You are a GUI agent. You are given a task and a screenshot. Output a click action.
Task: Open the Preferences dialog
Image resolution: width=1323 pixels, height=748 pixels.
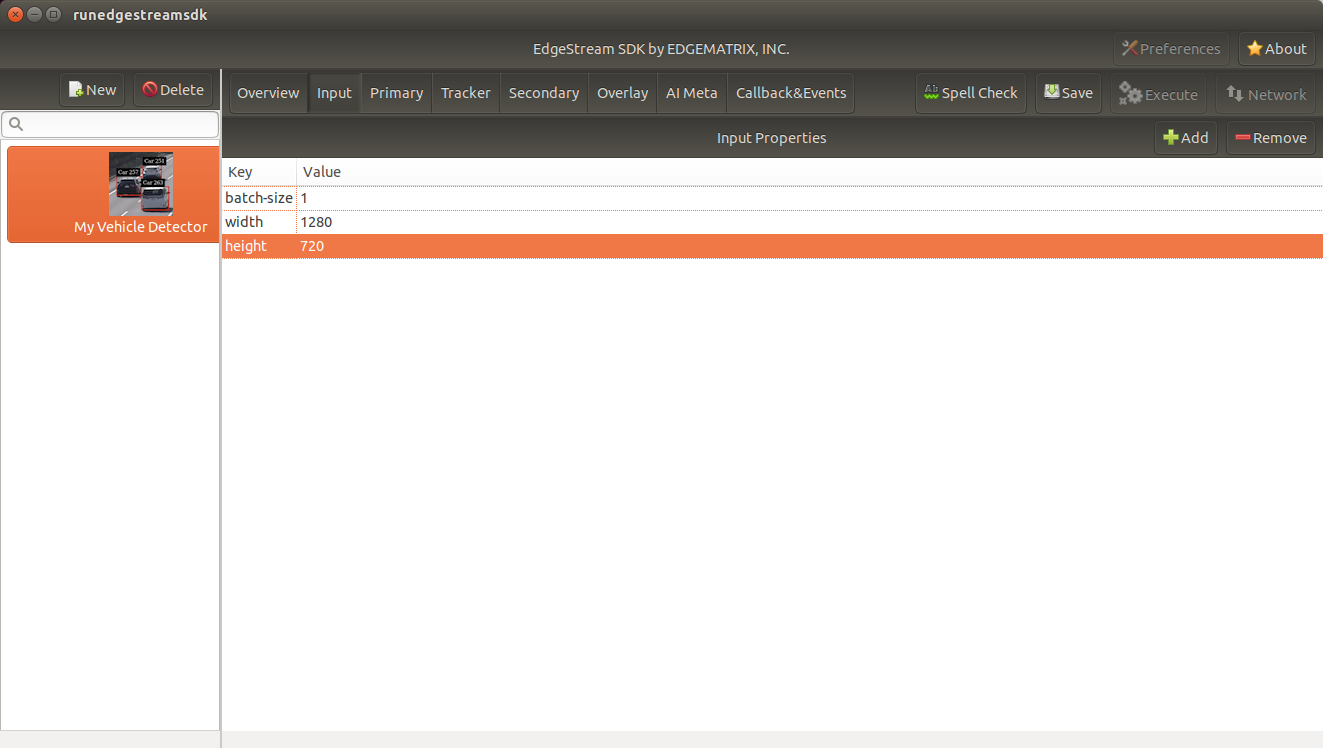point(1171,49)
